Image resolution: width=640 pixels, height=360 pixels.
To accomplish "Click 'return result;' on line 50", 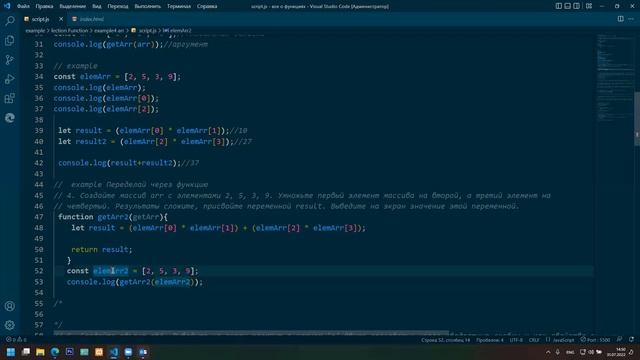I will pos(102,249).
